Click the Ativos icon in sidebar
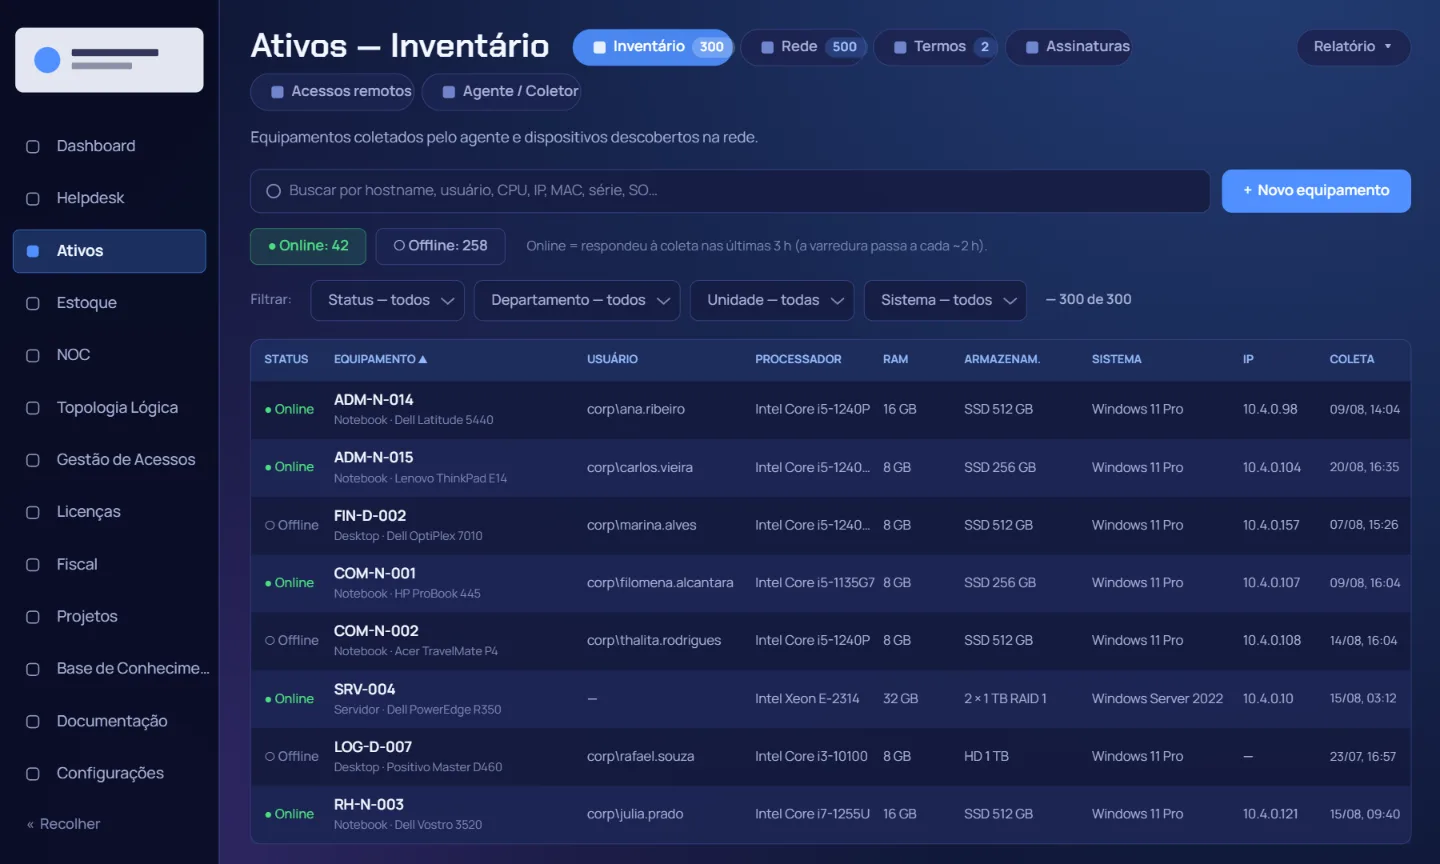Image resolution: width=1440 pixels, height=864 pixels. (33, 251)
